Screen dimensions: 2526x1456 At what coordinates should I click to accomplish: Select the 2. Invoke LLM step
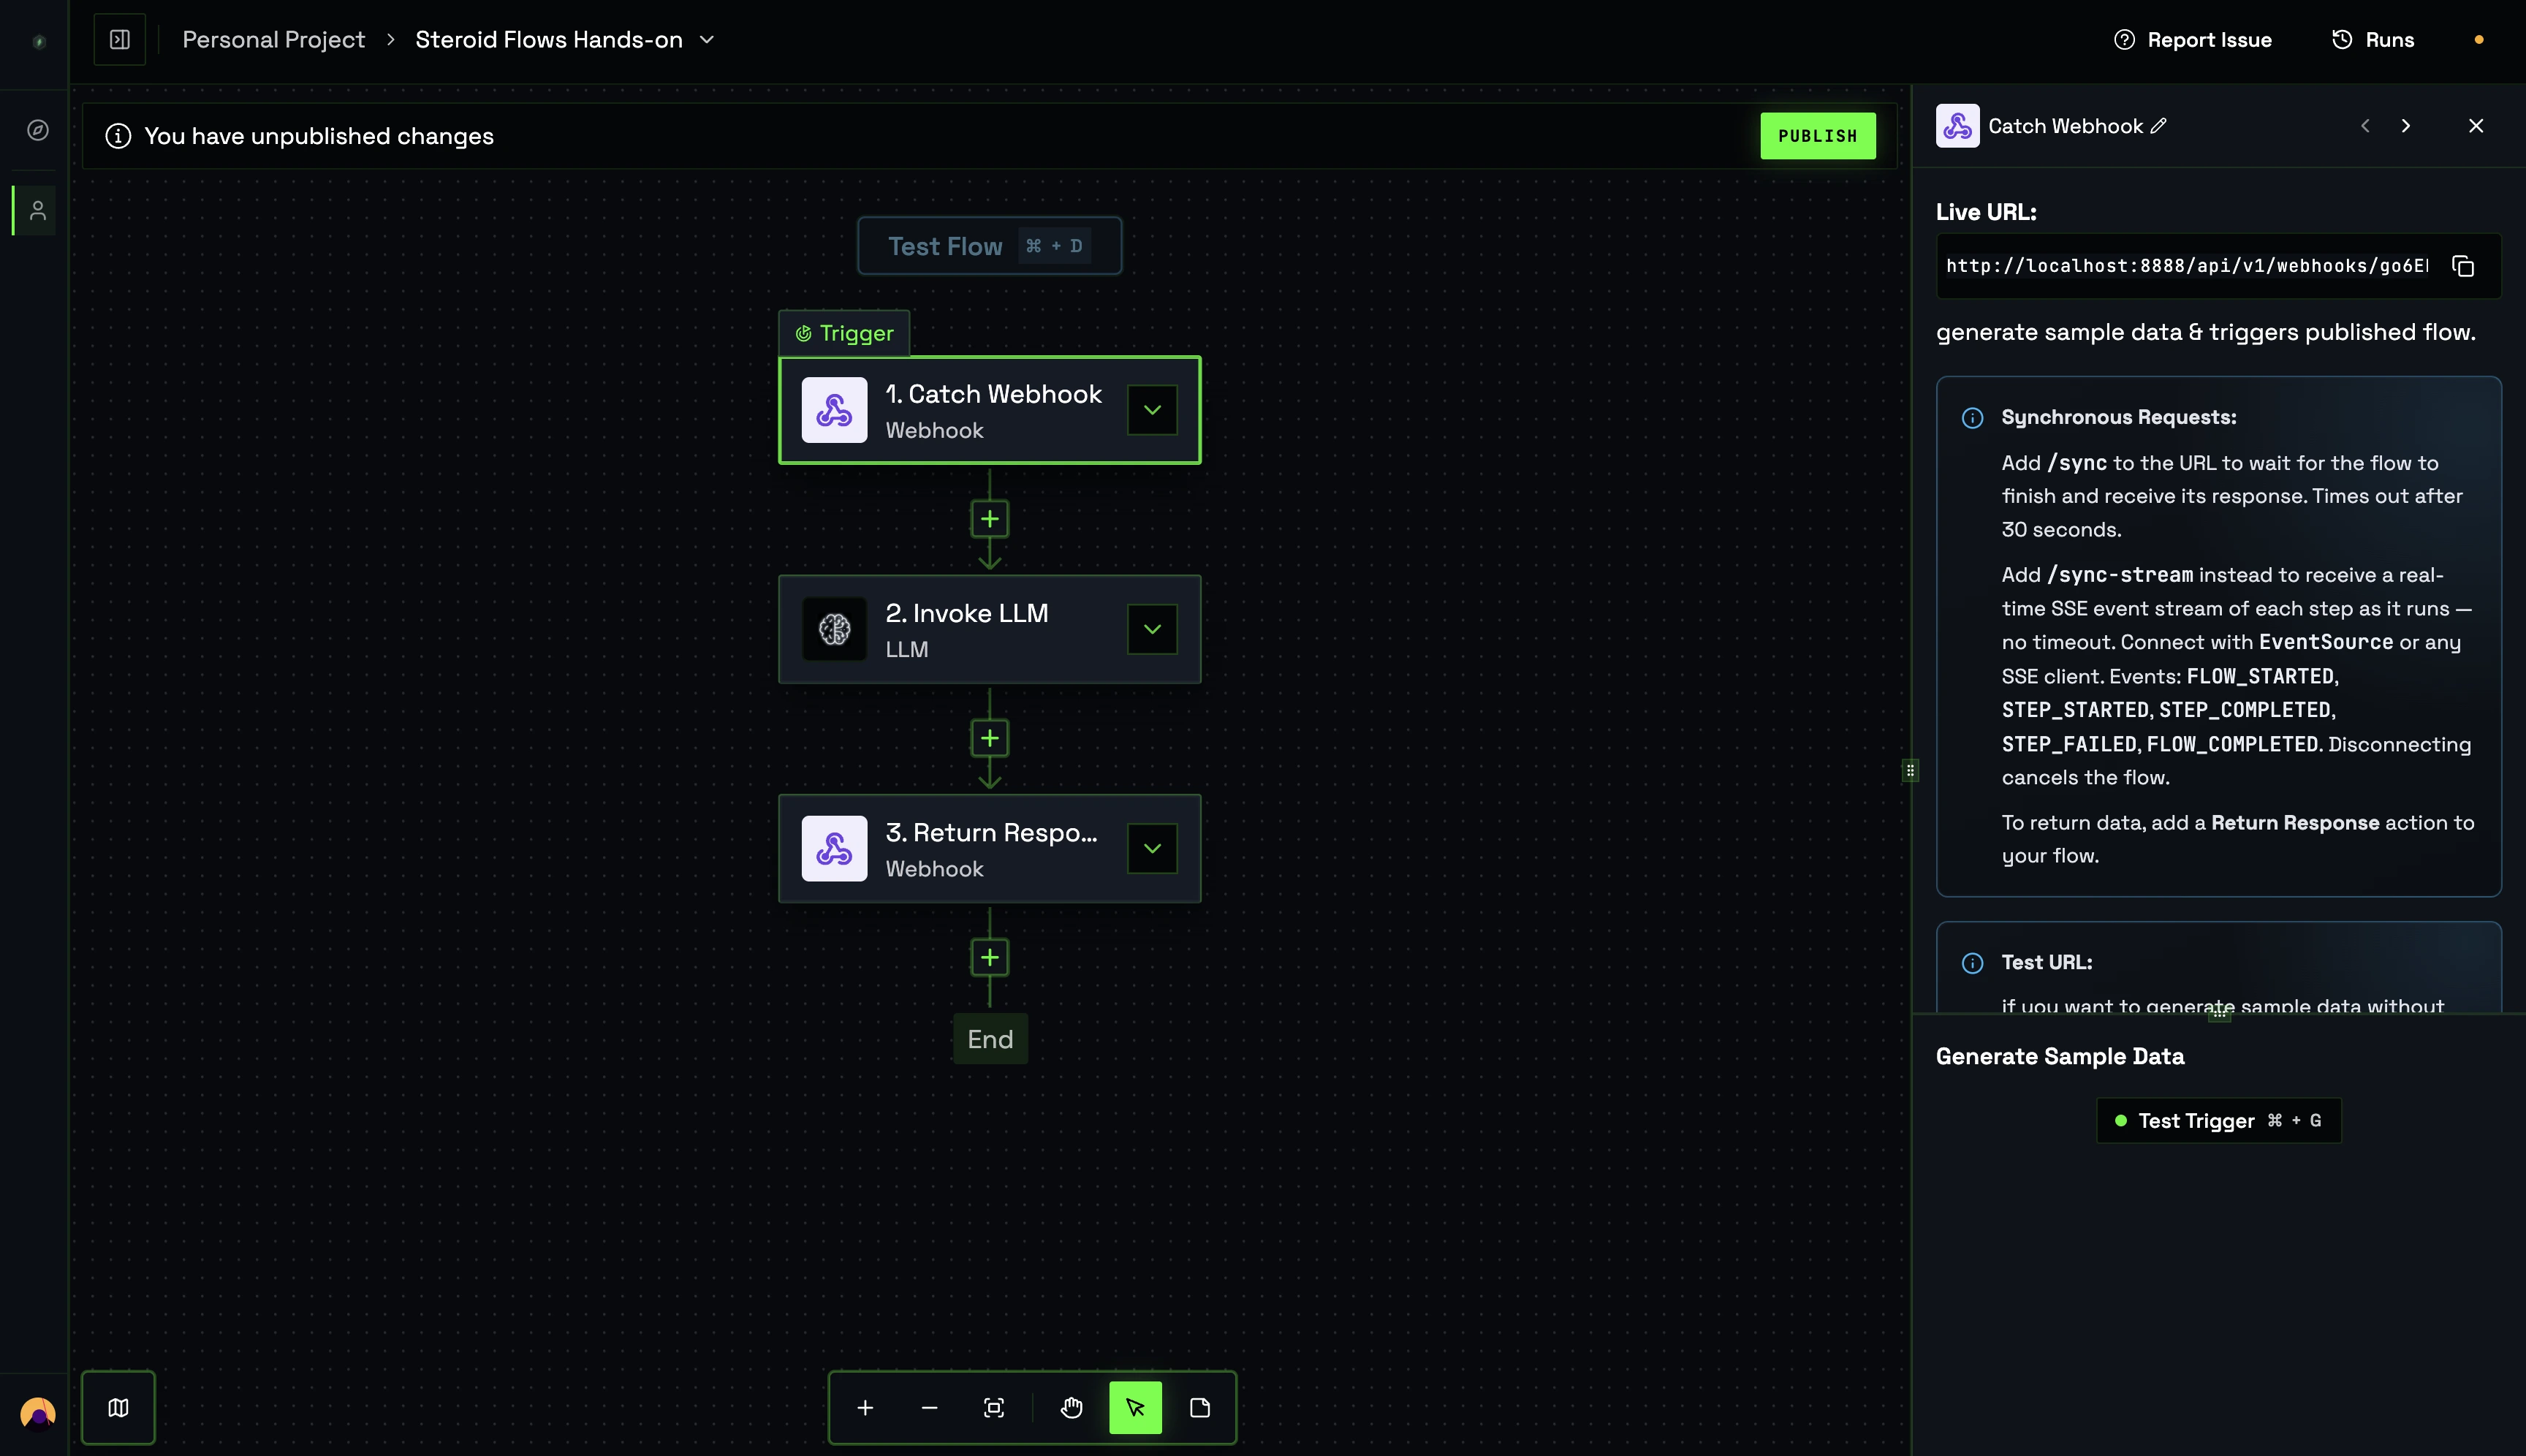point(989,629)
